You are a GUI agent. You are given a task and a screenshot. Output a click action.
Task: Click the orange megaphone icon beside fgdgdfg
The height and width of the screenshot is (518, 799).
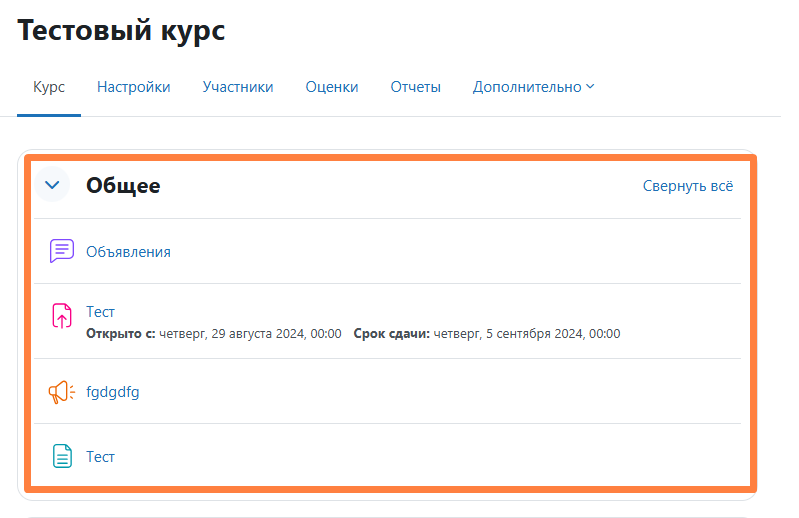pyautogui.click(x=62, y=392)
